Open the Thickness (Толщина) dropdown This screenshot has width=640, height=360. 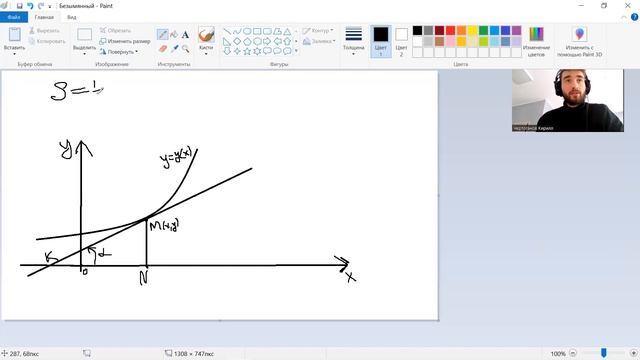coord(353,41)
